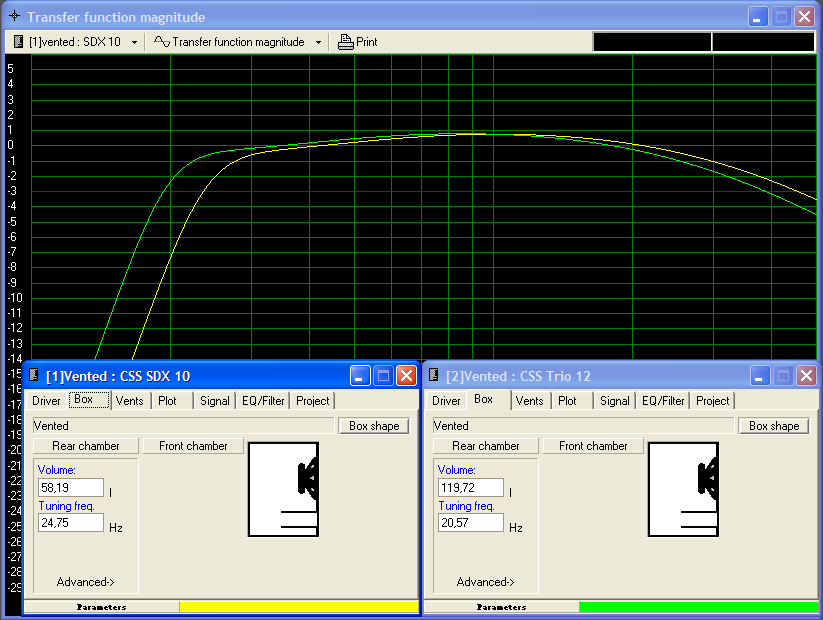The height and width of the screenshot is (620, 823).
Task: Open EQ/Filter tab in CSS Trio 12 window
Action: tap(663, 401)
